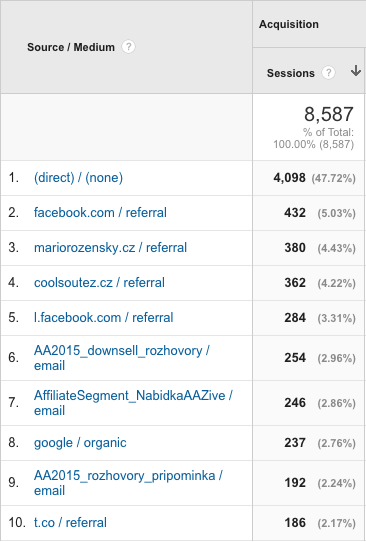
Task: Click the 432 sessions cell for facebook.com
Action: pyautogui.click(x=295, y=213)
